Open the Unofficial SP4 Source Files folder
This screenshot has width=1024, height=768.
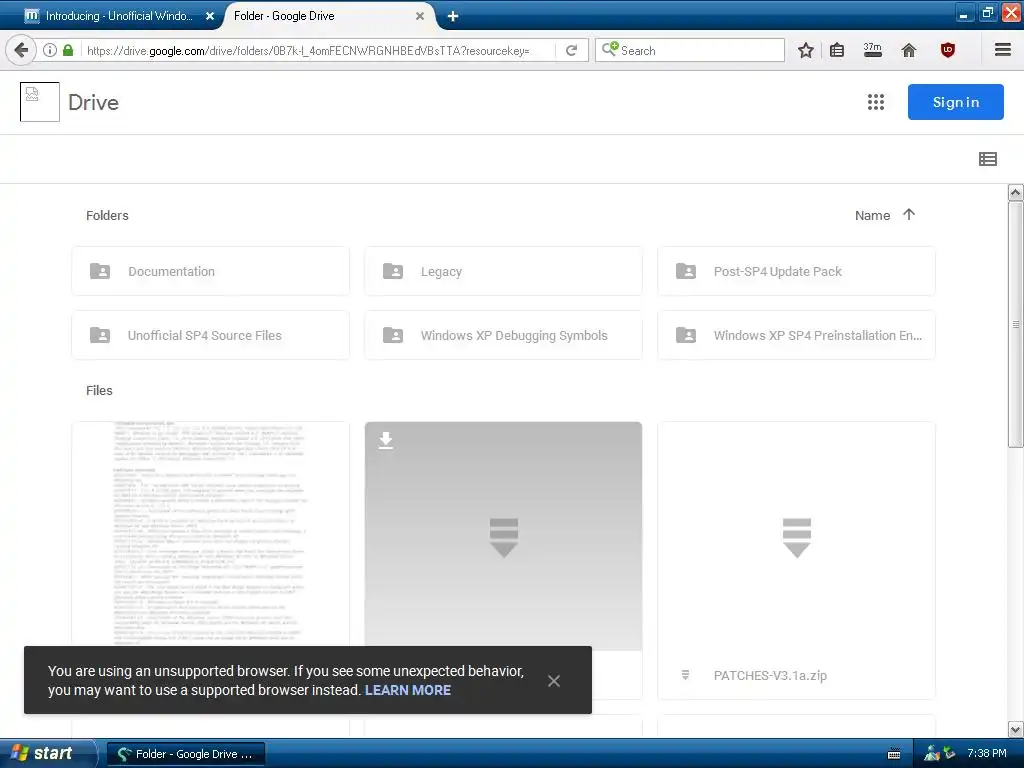210,335
